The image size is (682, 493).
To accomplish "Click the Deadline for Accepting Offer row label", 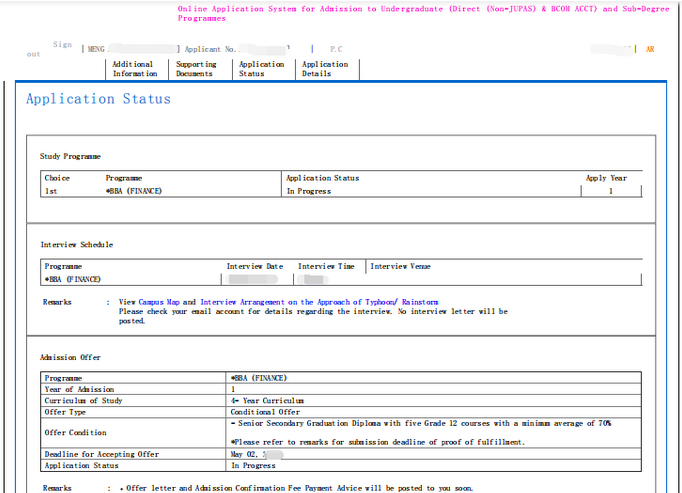I will click(x=101, y=454).
